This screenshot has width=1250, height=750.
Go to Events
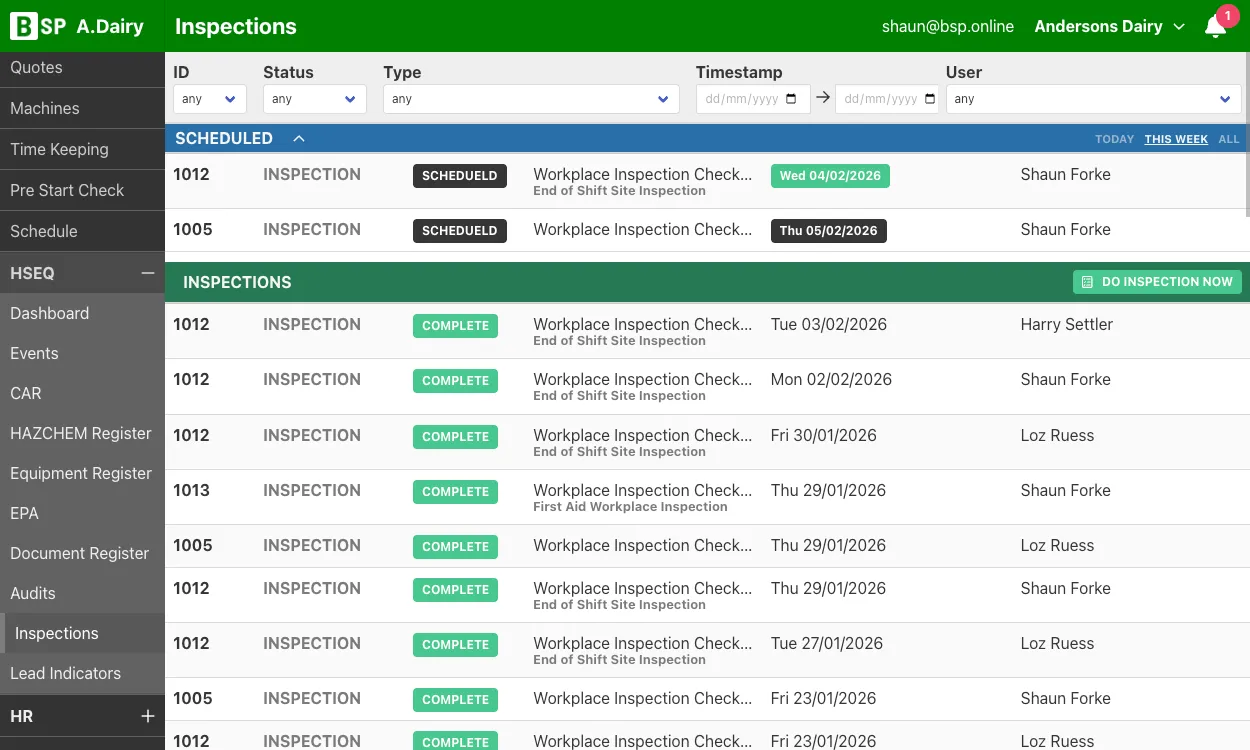point(82,353)
